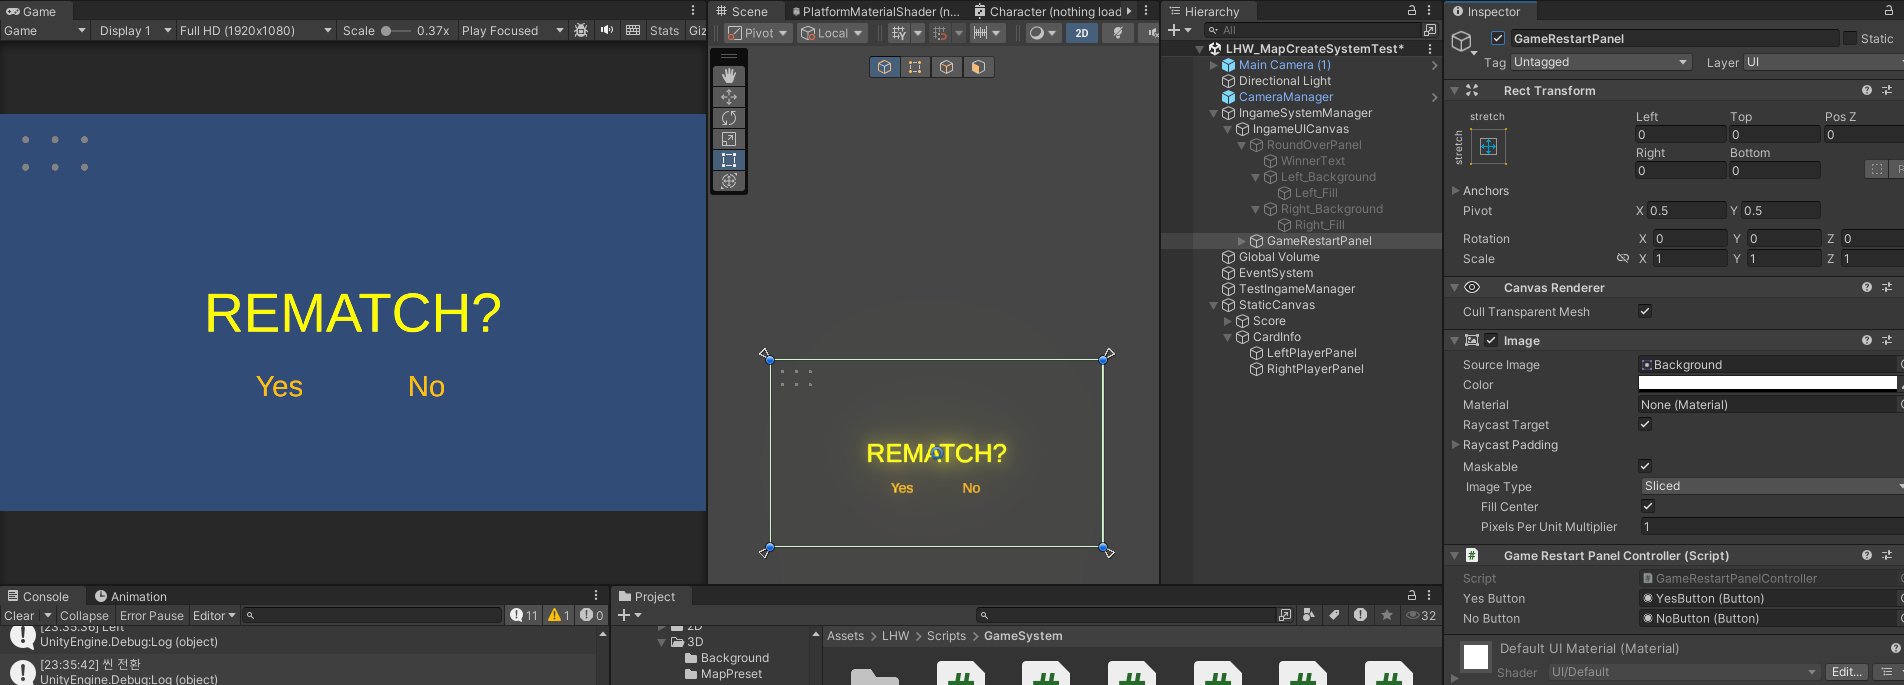
Task: Select the Transform tool below Rect tool
Action: 729,181
